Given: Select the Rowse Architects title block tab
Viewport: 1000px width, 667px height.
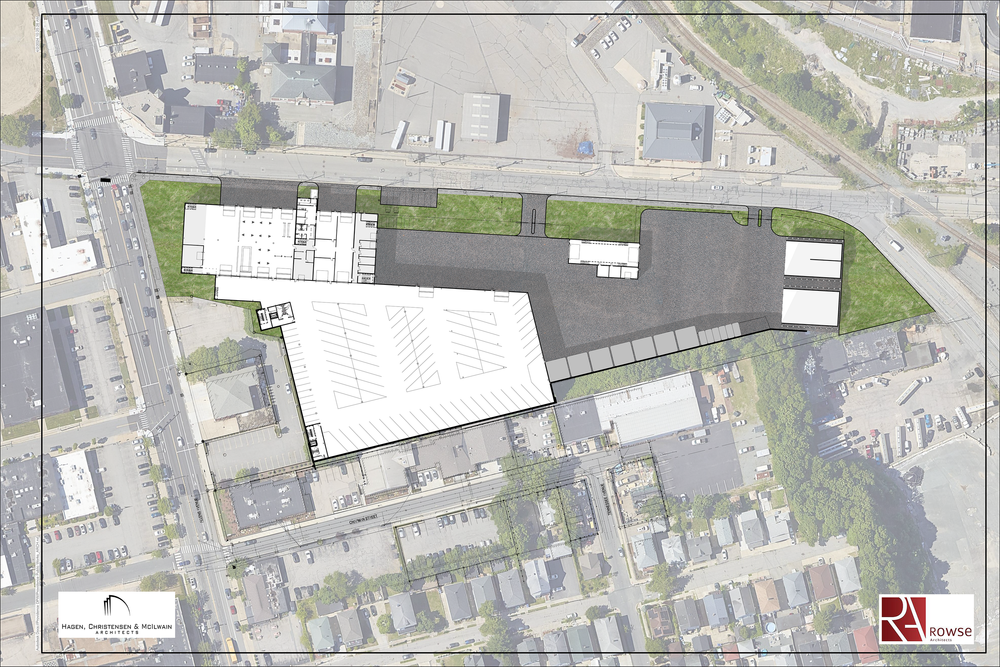Looking at the screenshot, I should pos(930,620).
